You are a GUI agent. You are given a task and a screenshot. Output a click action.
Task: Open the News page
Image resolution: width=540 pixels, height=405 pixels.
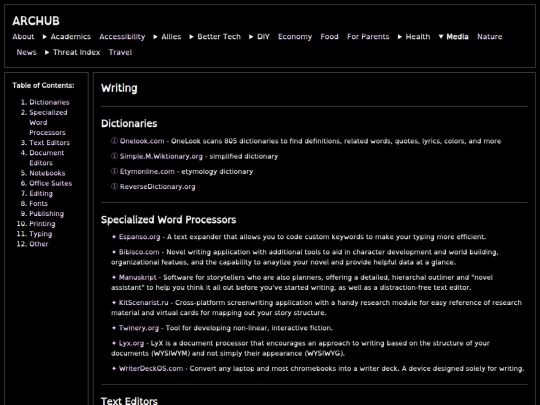coord(27,52)
